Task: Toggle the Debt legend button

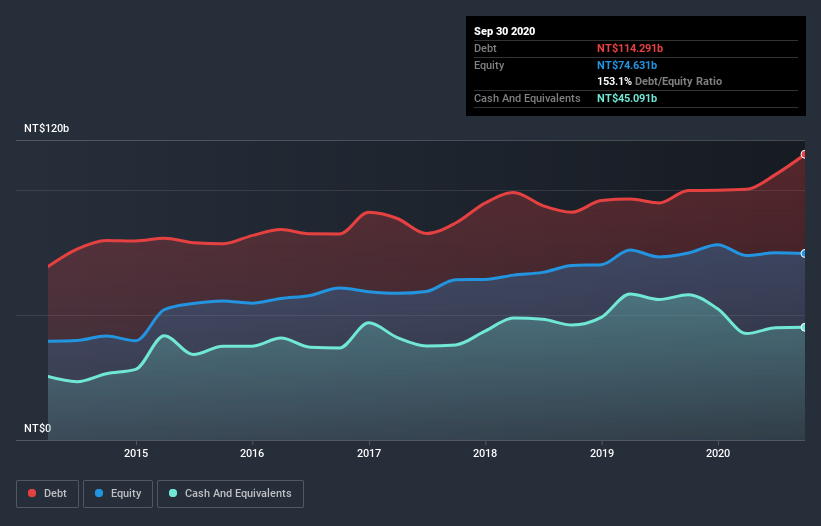Action: [47, 494]
